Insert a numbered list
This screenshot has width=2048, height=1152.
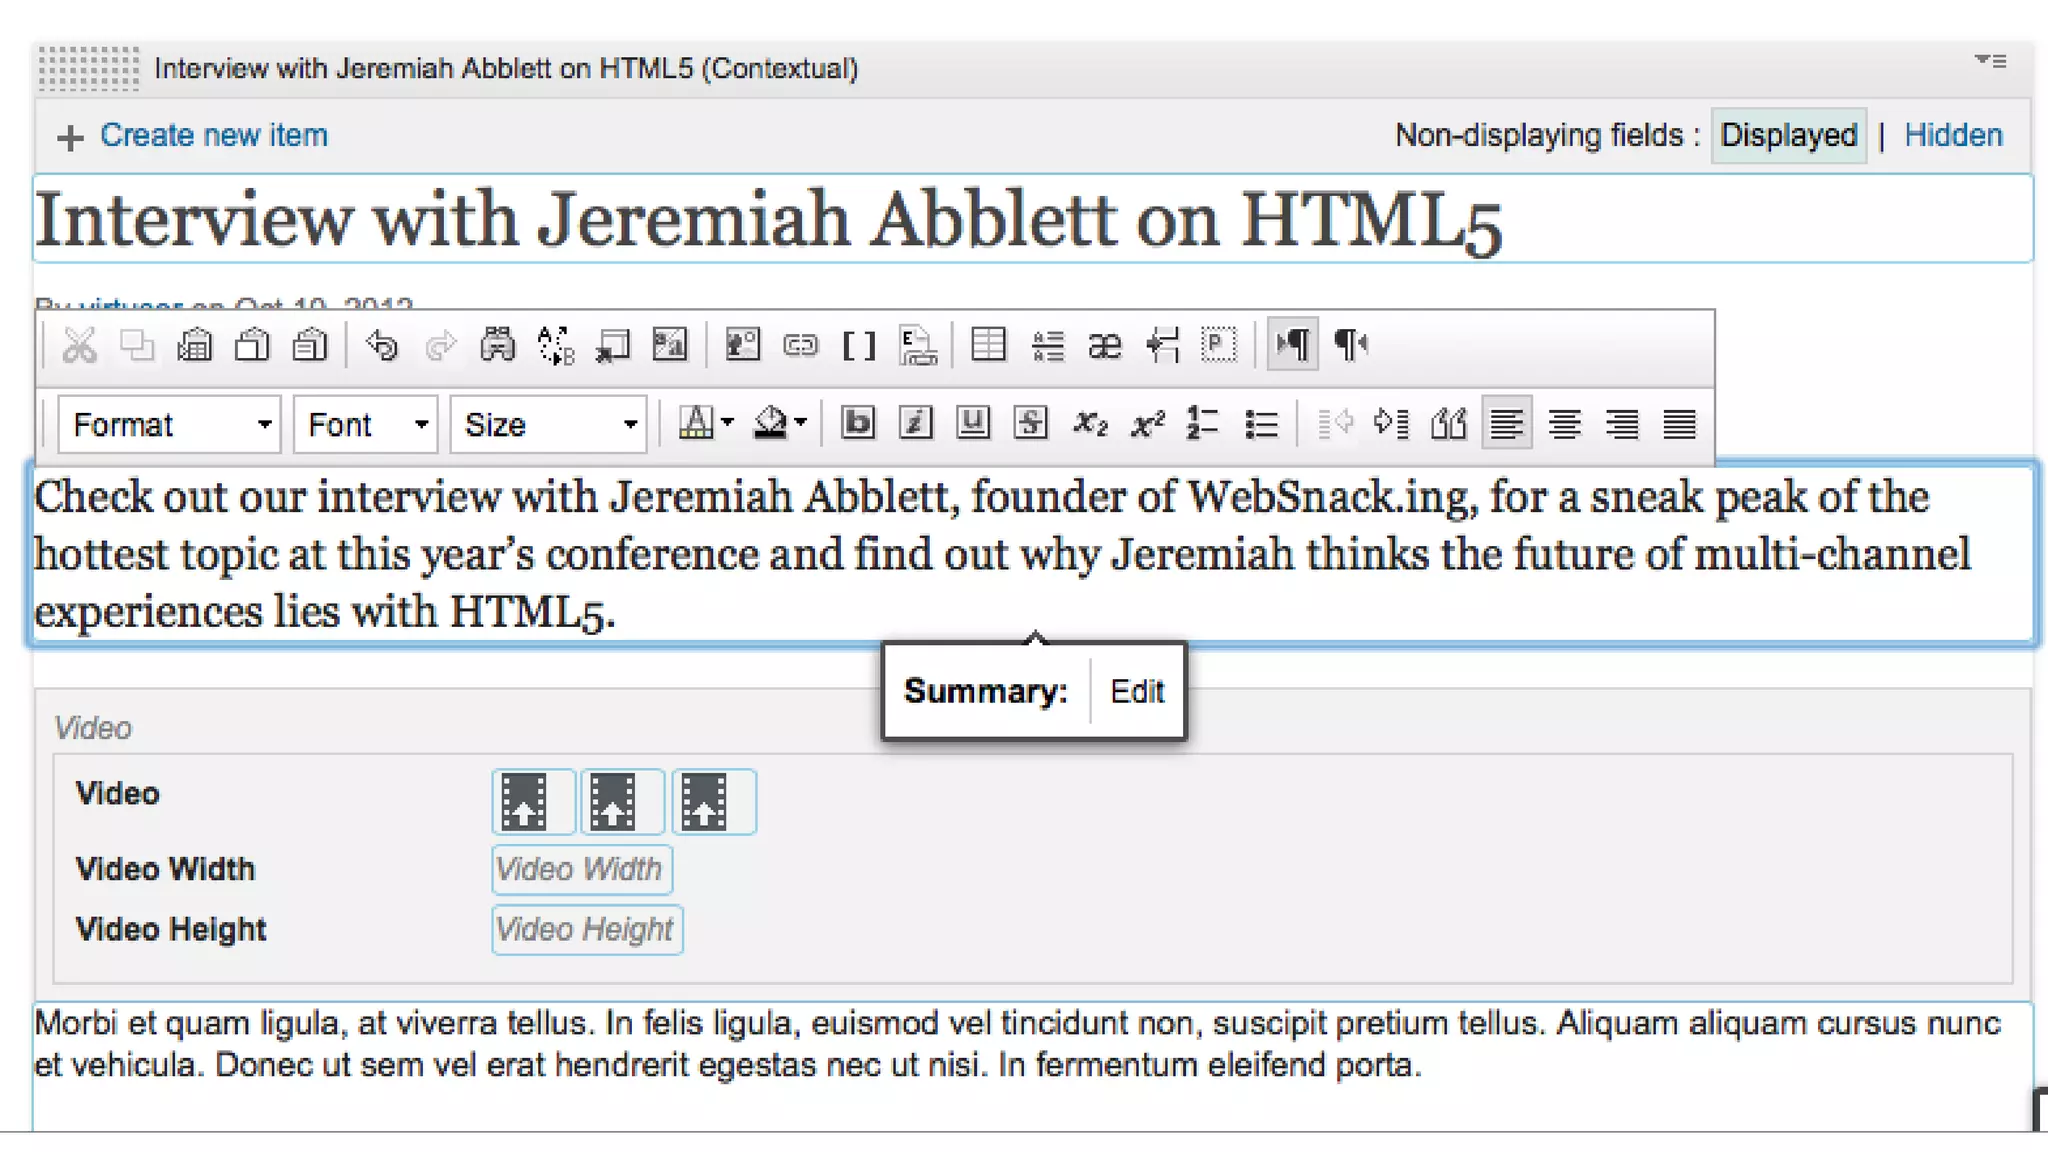point(1202,424)
